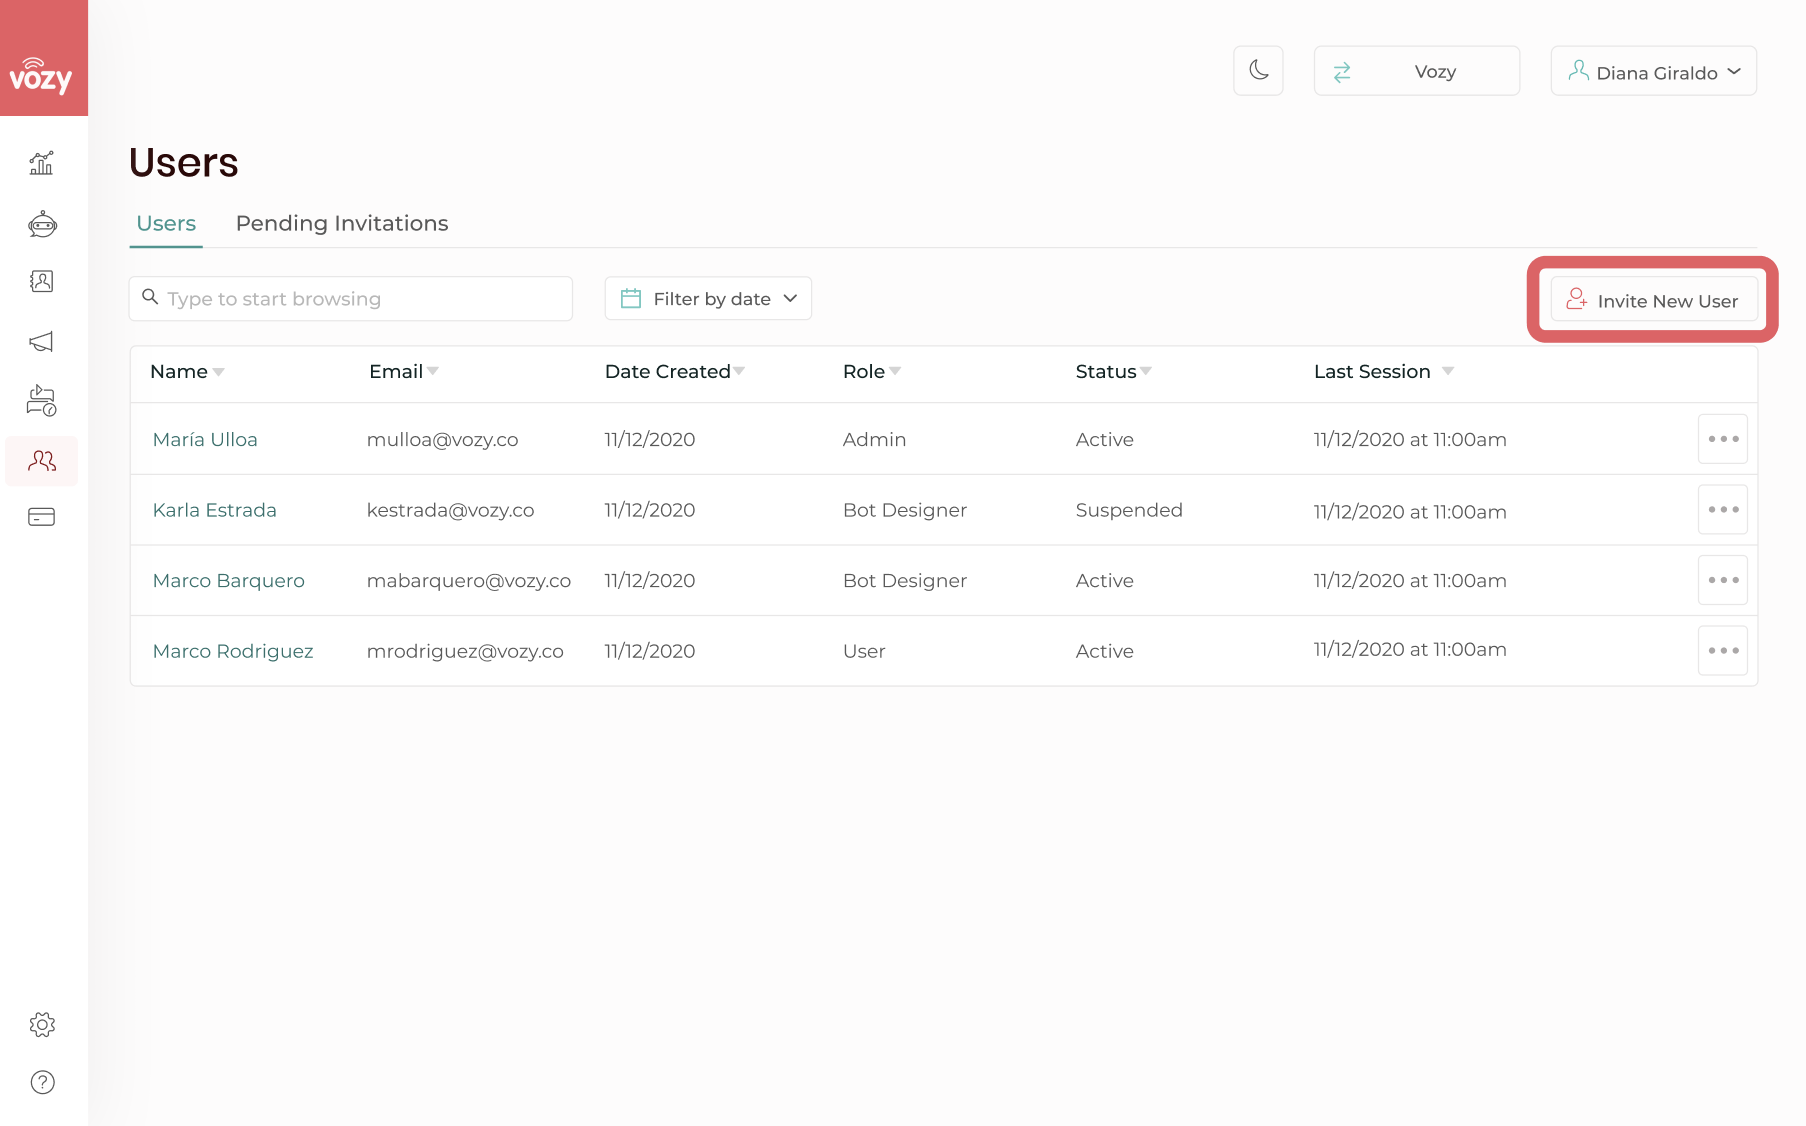Select the Users tab
This screenshot has width=1806, height=1126.
(x=166, y=223)
